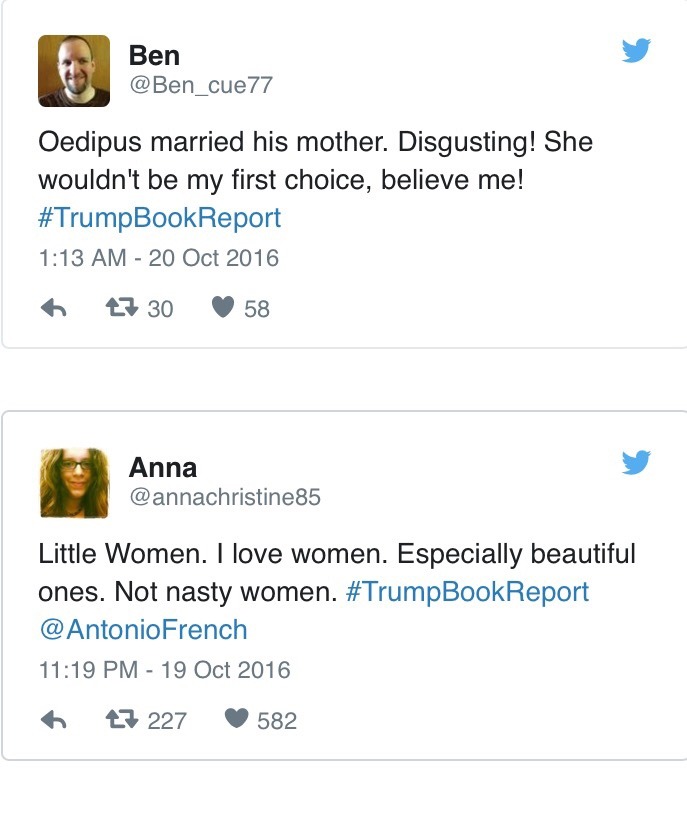Open timestamp 1:13 AM - 20 Oct 2016
The image size is (687, 816).
[x=158, y=258]
